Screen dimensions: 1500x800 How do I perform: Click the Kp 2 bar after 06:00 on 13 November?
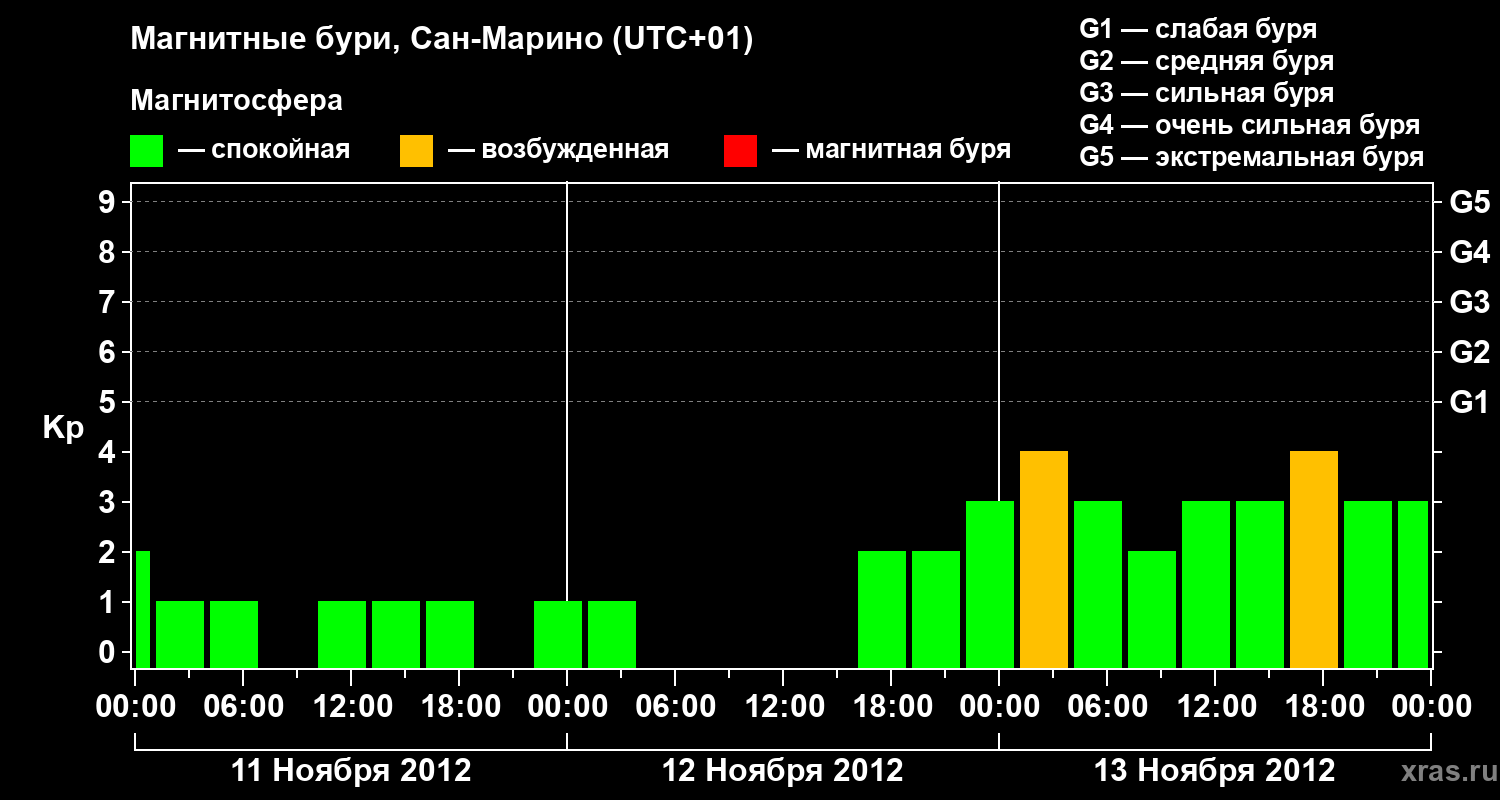[x=1152, y=610]
